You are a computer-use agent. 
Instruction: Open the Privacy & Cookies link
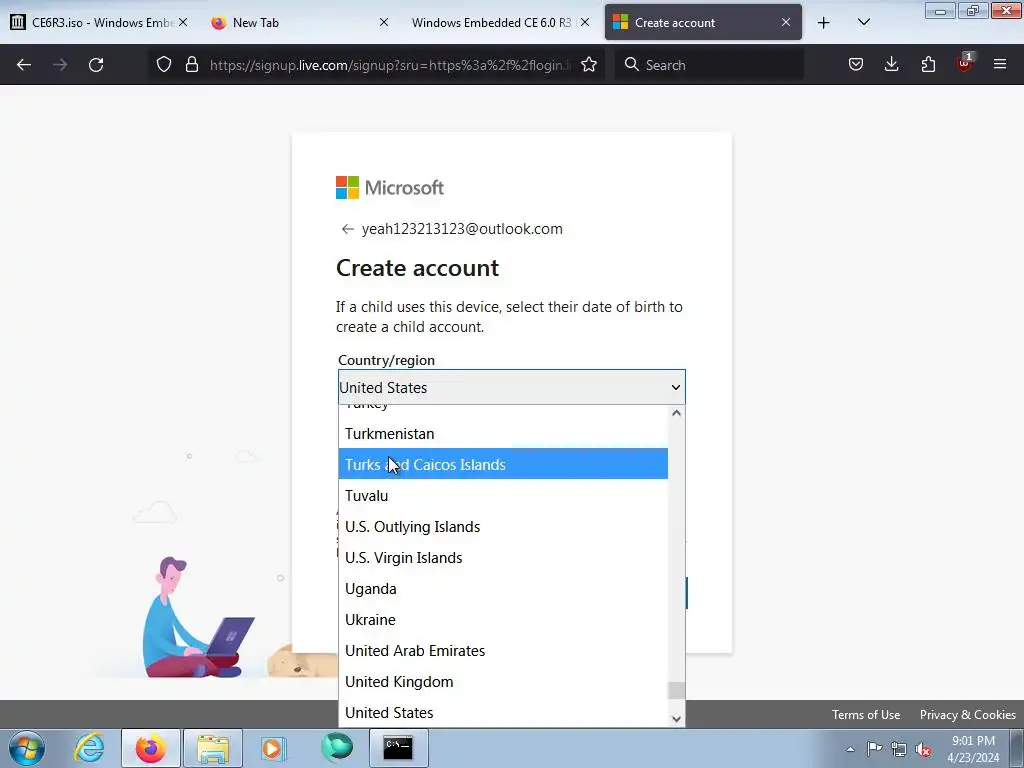pos(967,714)
